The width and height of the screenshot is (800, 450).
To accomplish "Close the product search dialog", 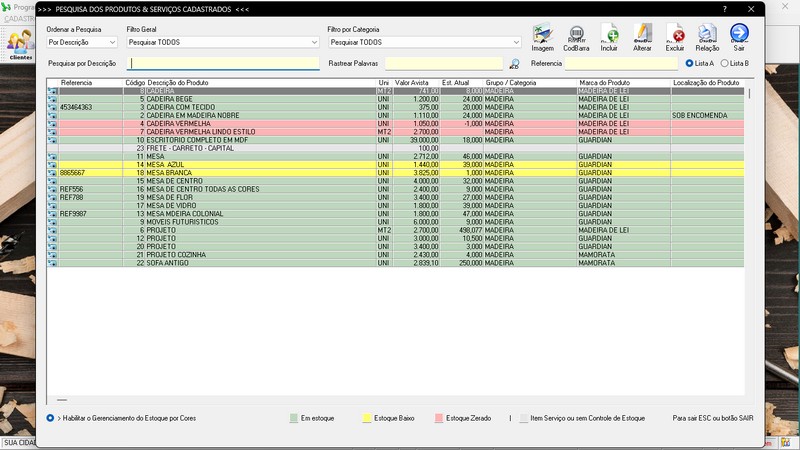I will pyautogui.click(x=751, y=9).
